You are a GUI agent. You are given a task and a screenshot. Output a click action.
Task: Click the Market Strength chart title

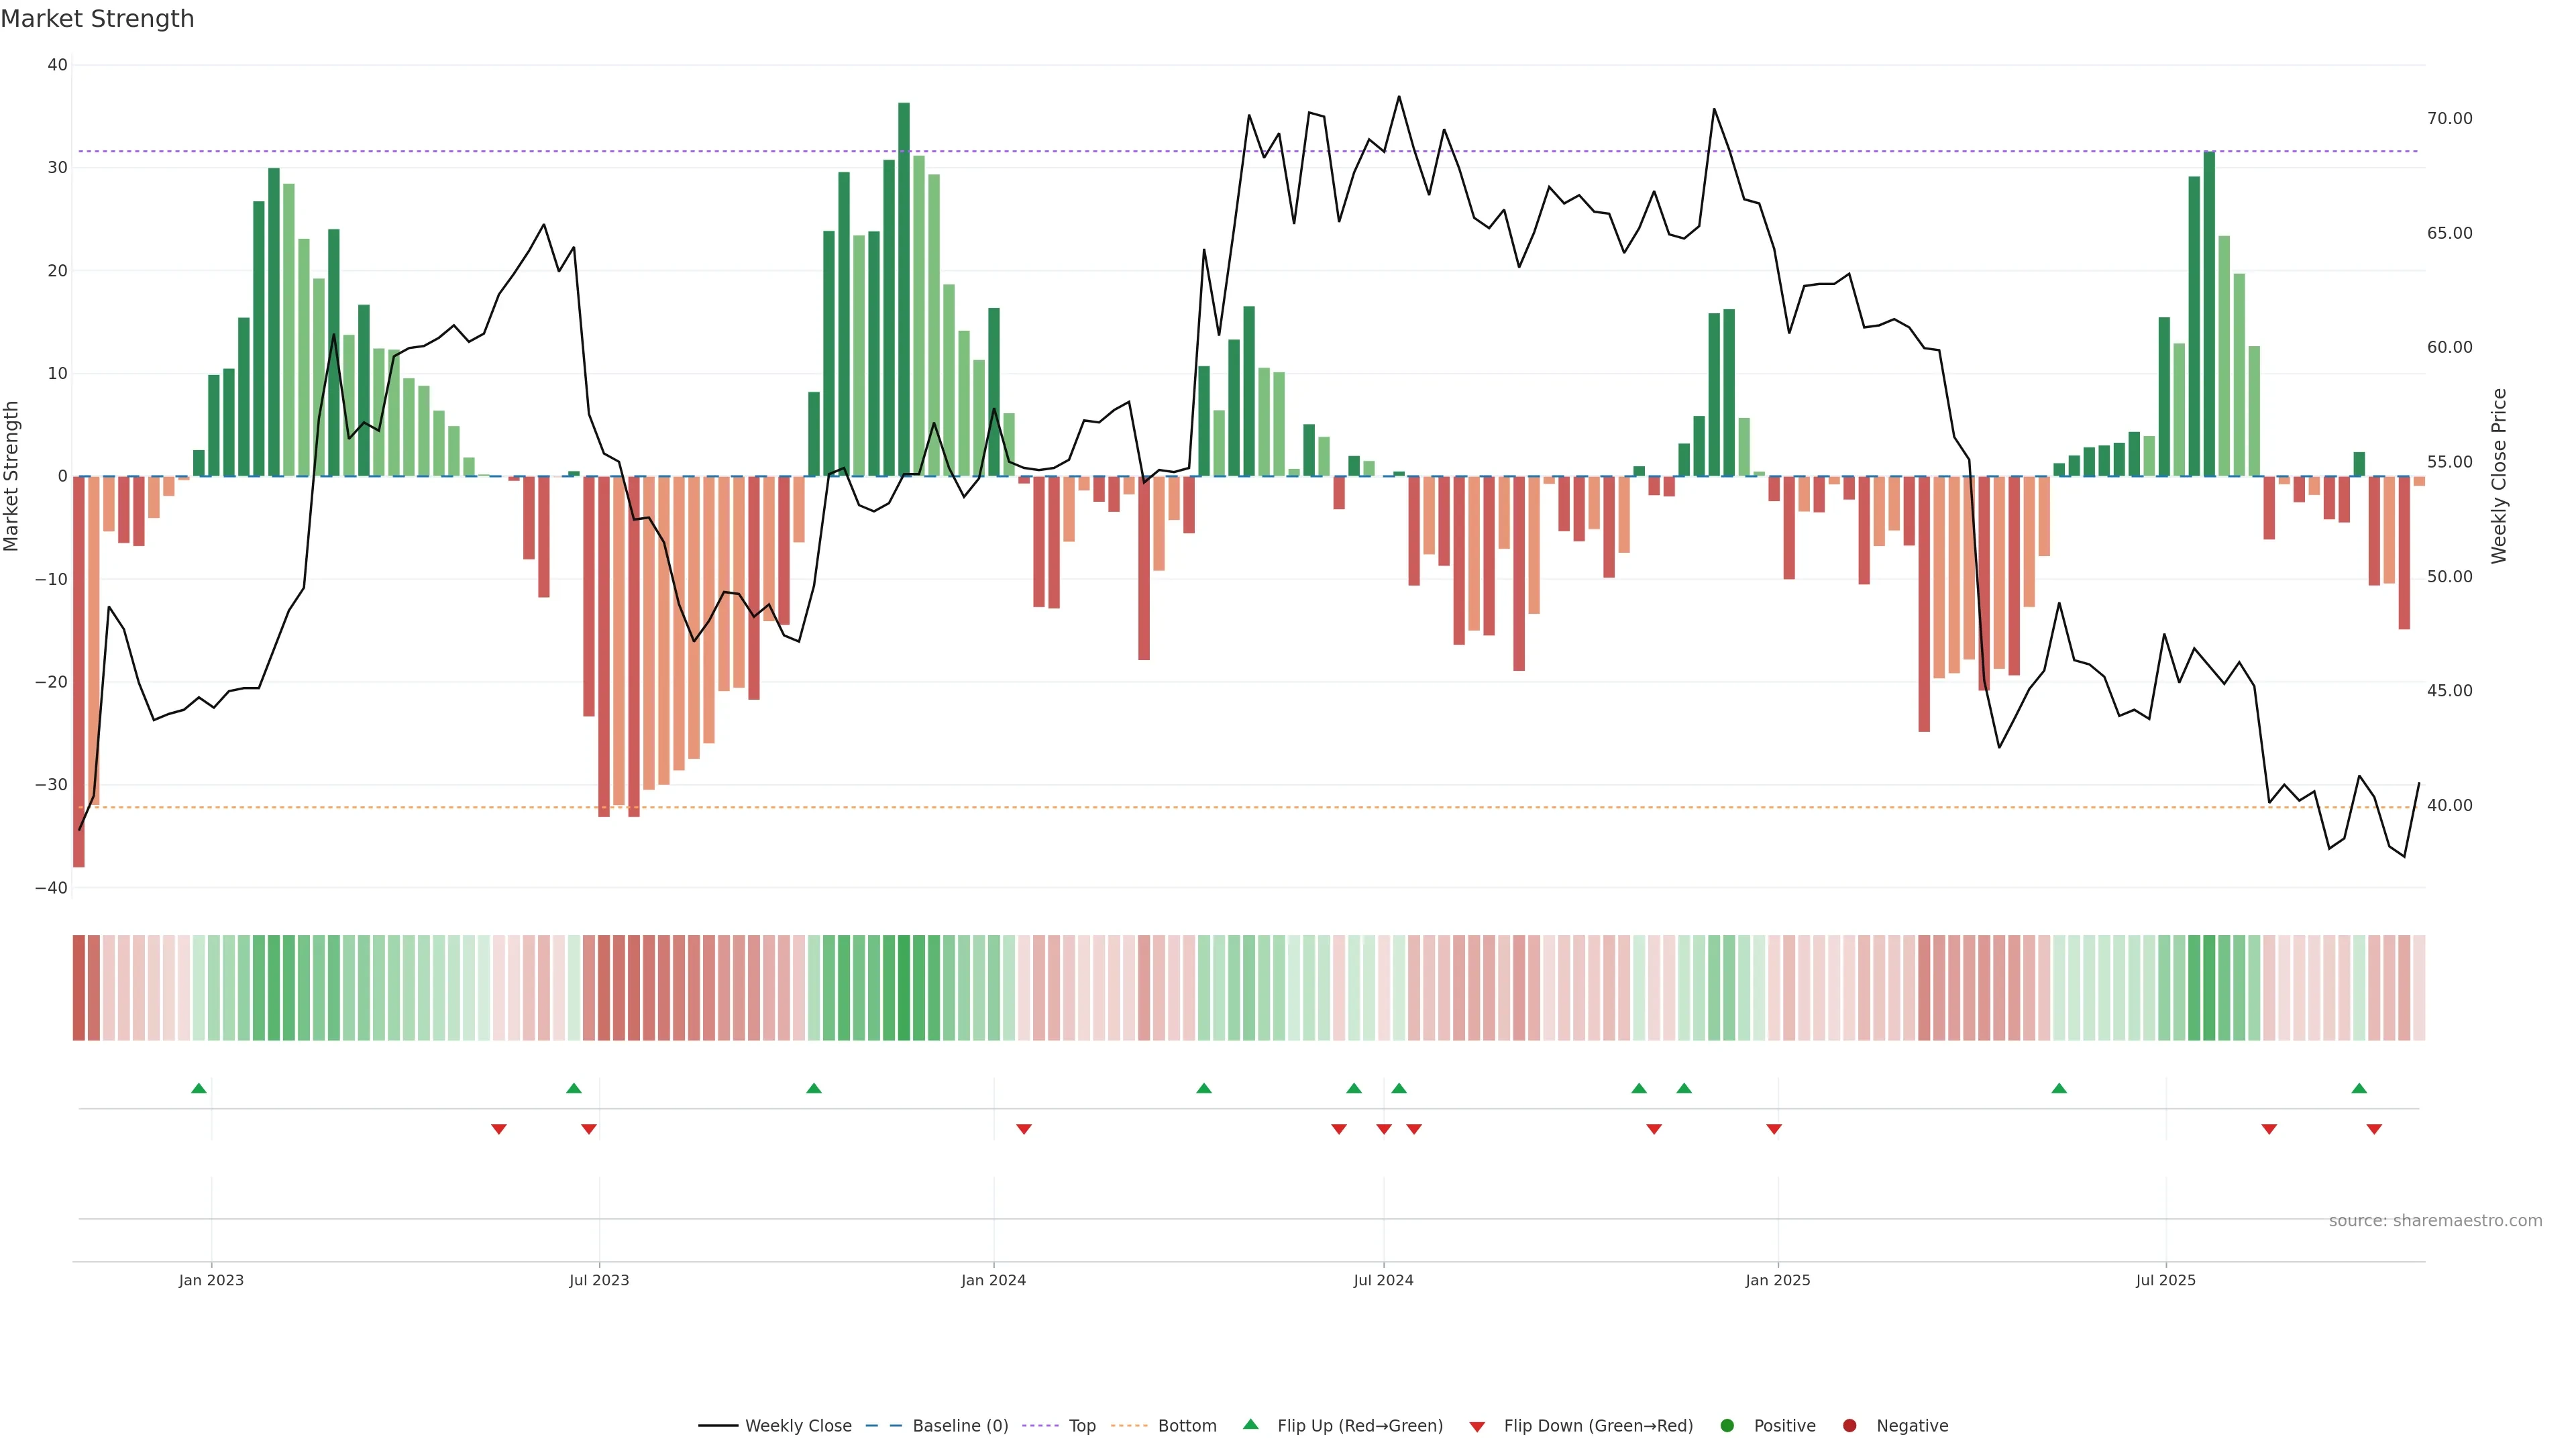point(97,19)
